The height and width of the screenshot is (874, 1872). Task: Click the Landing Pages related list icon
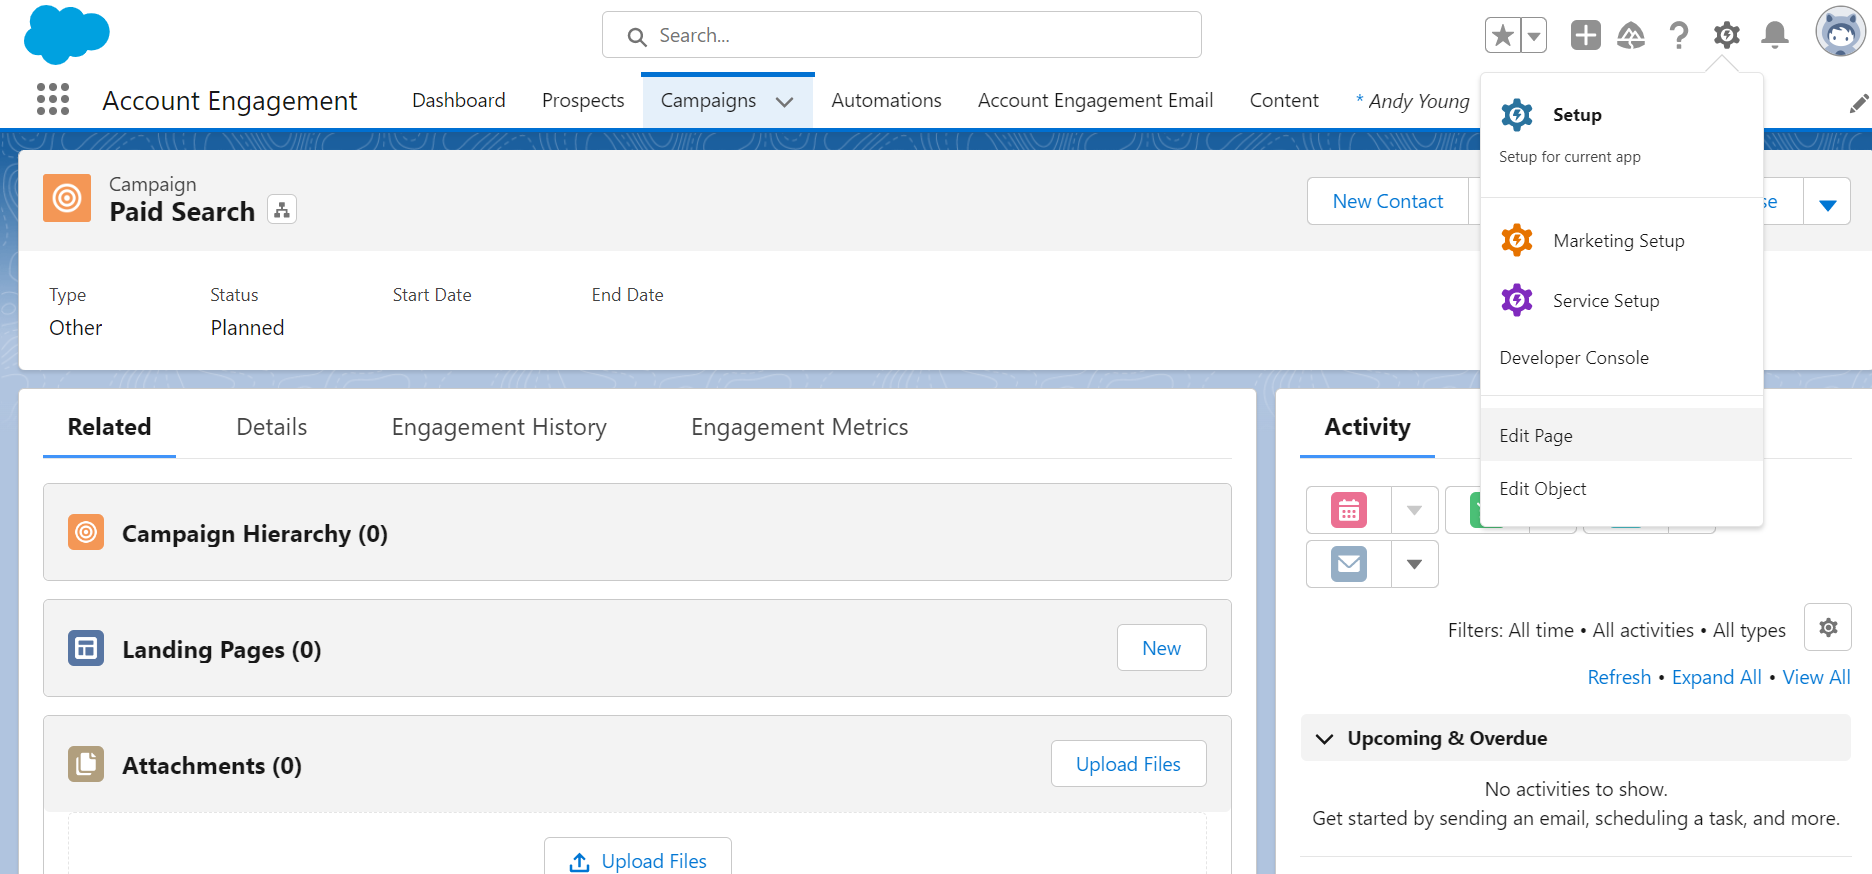[86, 648]
